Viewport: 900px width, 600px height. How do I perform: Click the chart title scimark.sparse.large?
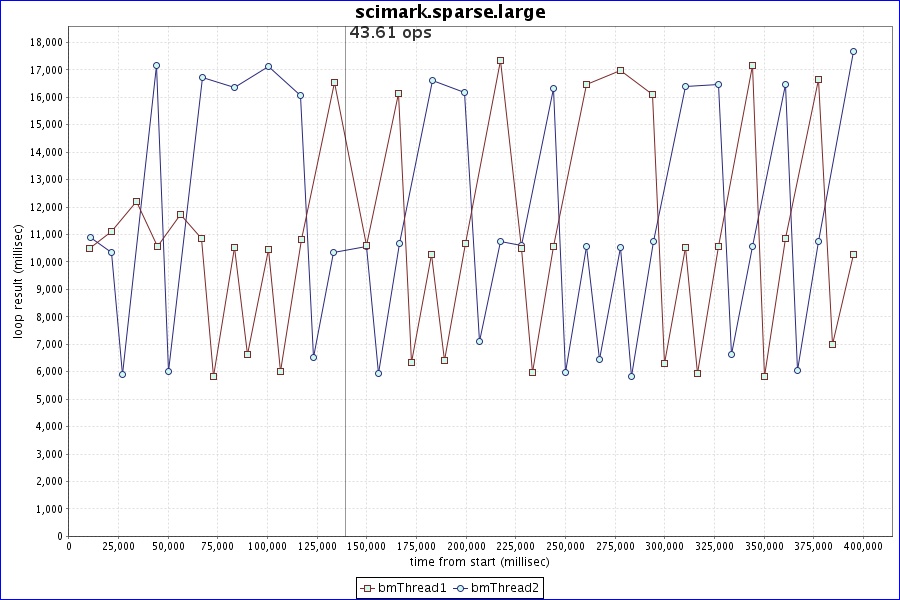pos(450,12)
